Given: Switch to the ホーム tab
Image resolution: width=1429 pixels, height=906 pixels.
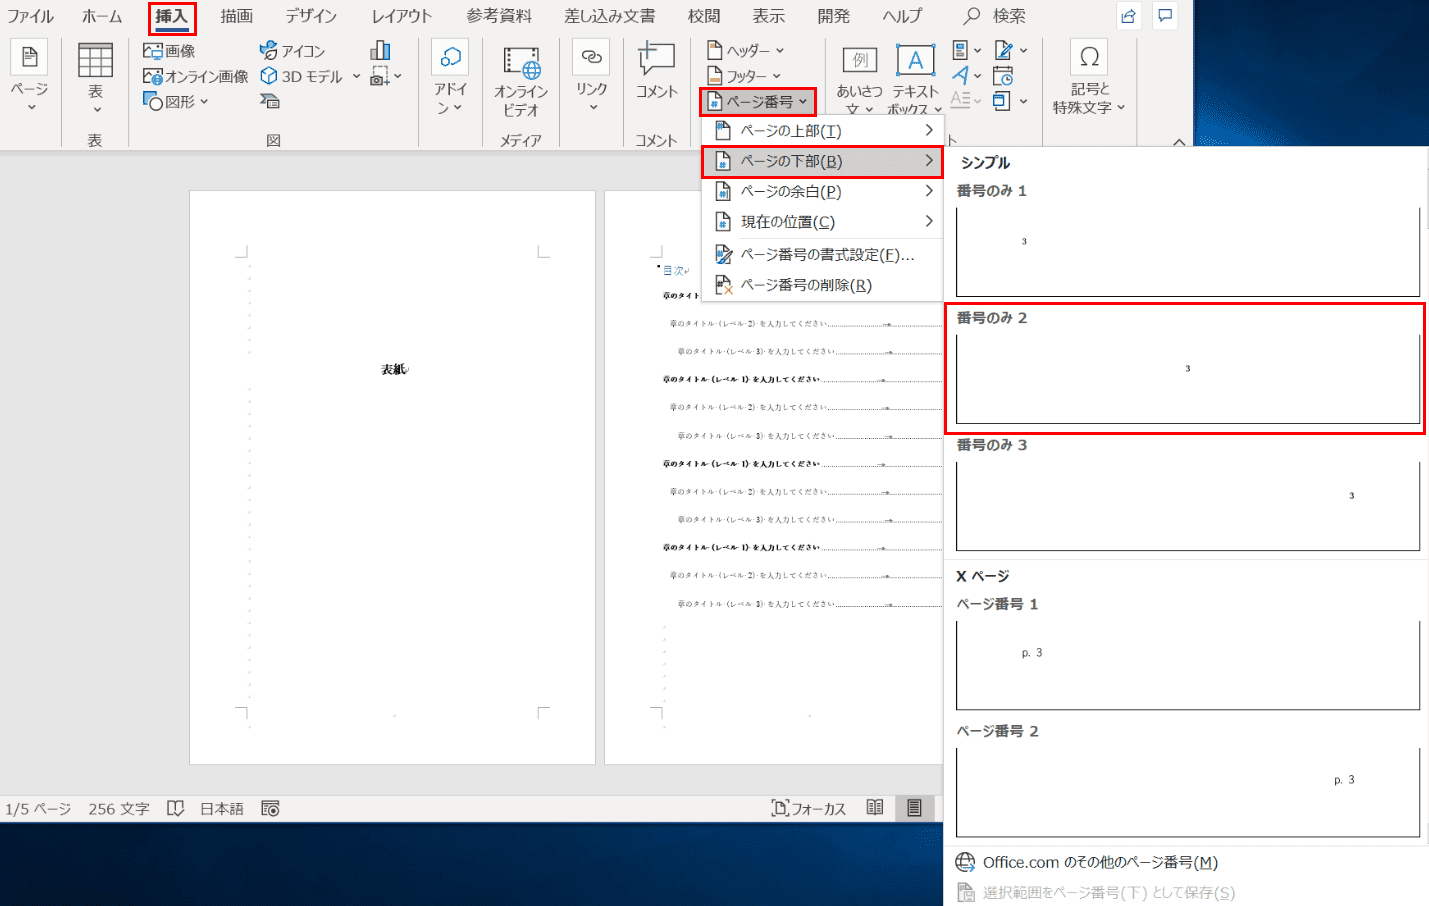Looking at the screenshot, I should tap(102, 16).
